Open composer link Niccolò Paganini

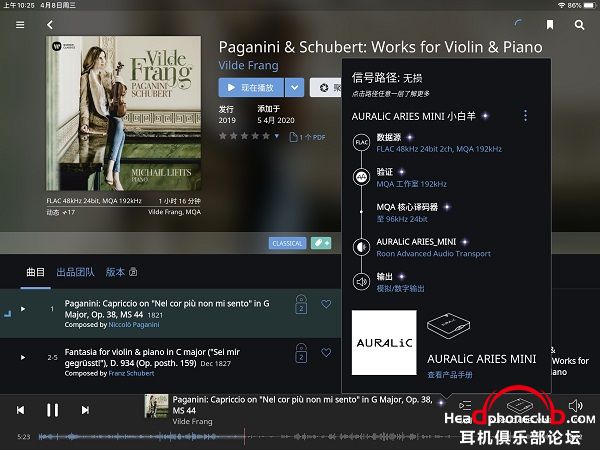pyautogui.click(x=134, y=324)
